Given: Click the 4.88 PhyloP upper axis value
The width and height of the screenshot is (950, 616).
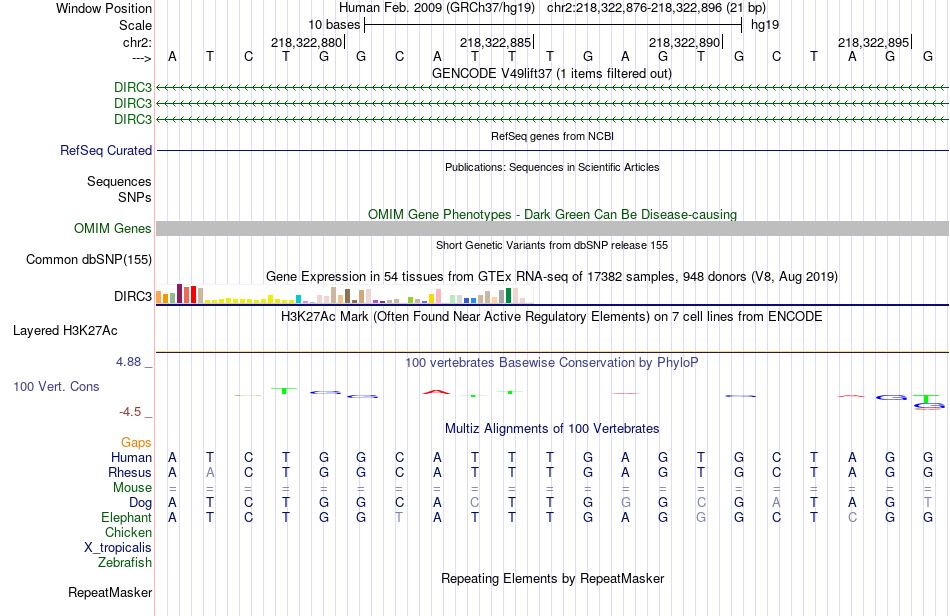Looking at the screenshot, I should coord(128,362).
